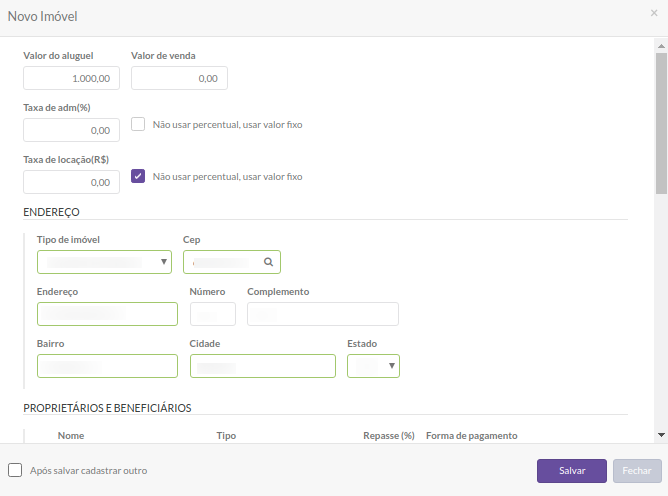668x496 pixels.
Task: Click into the Endereço input field
Action: [107, 314]
